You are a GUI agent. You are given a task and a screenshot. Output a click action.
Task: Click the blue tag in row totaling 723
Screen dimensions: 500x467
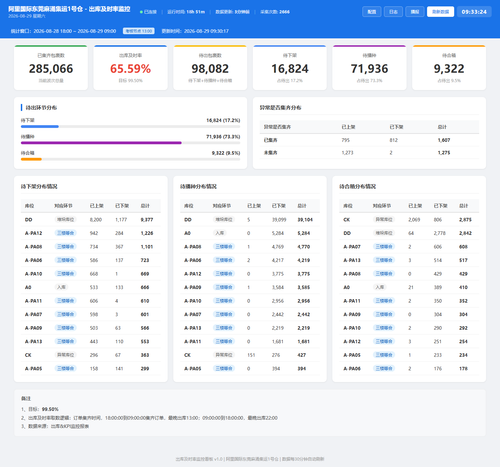(65, 260)
